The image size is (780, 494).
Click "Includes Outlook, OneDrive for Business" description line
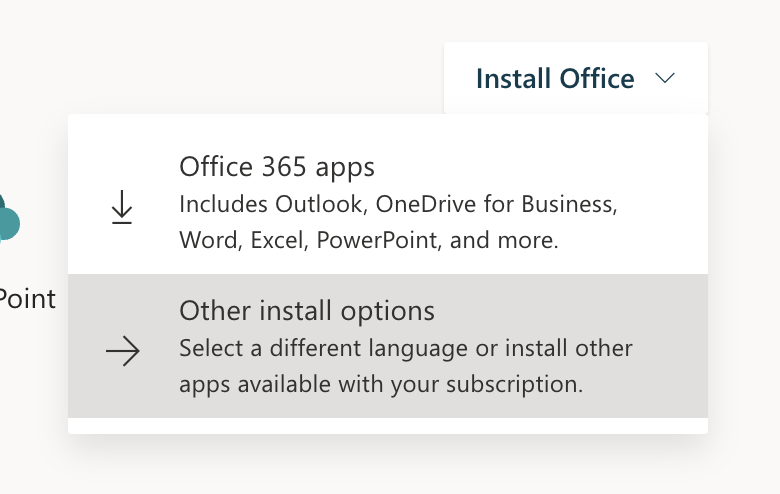[x=398, y=204]
